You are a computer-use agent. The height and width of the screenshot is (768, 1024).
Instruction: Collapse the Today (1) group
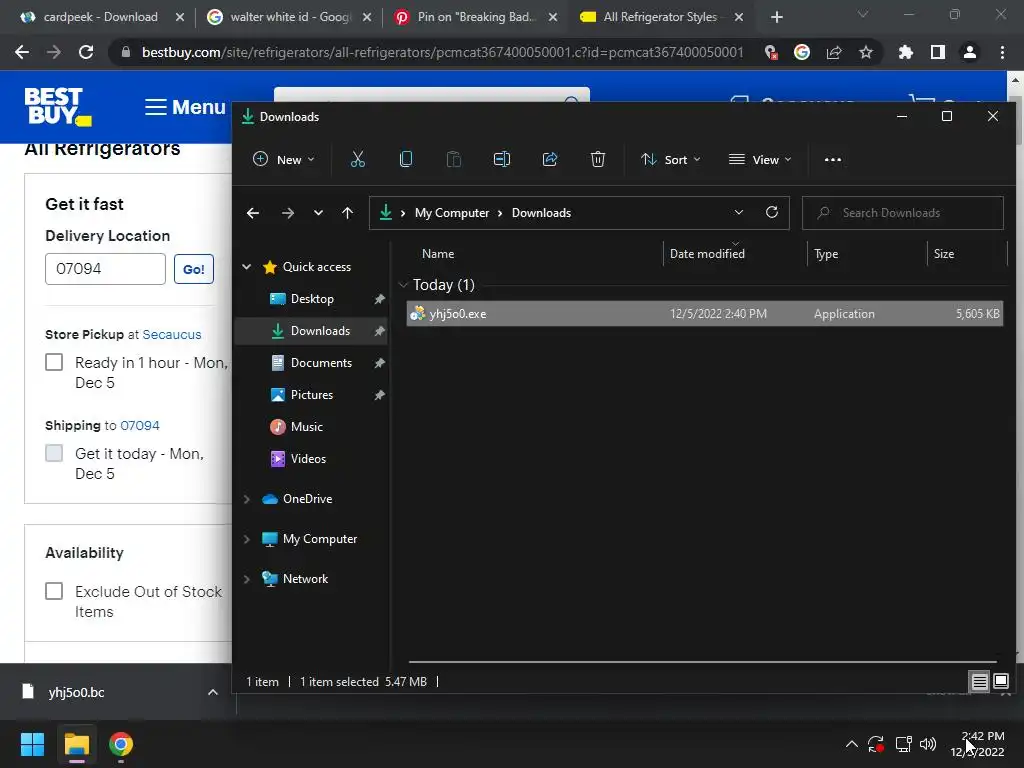pos(403,285)
